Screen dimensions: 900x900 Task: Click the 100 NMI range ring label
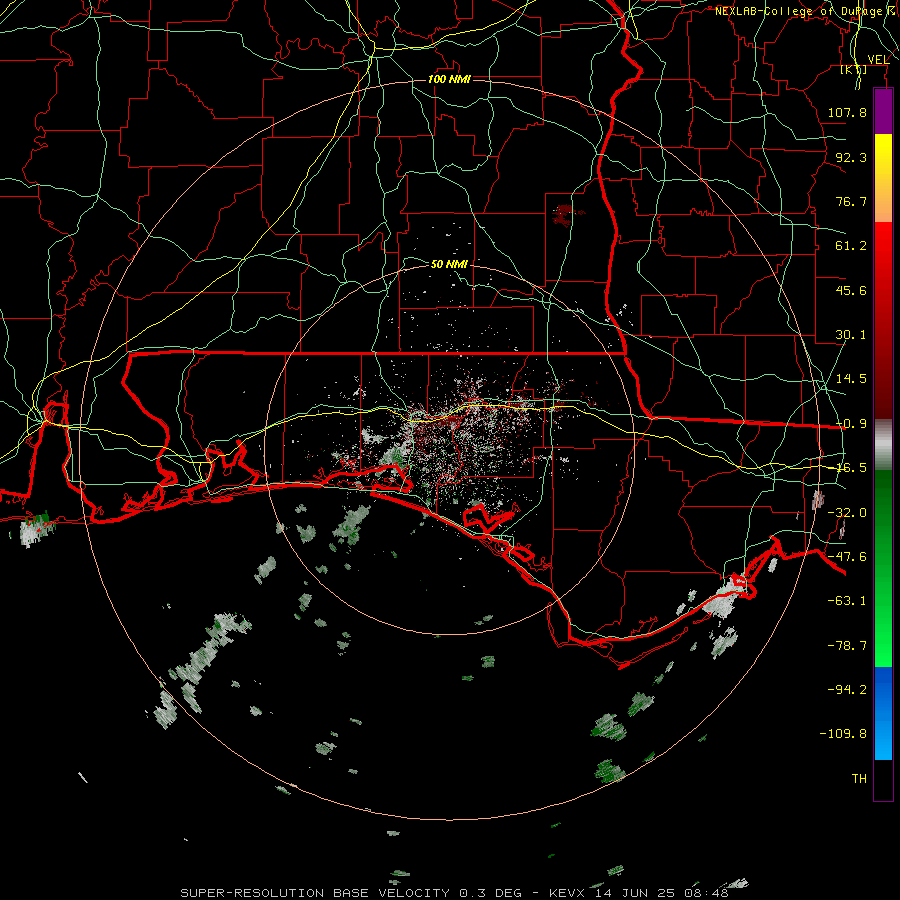point(449,79)
